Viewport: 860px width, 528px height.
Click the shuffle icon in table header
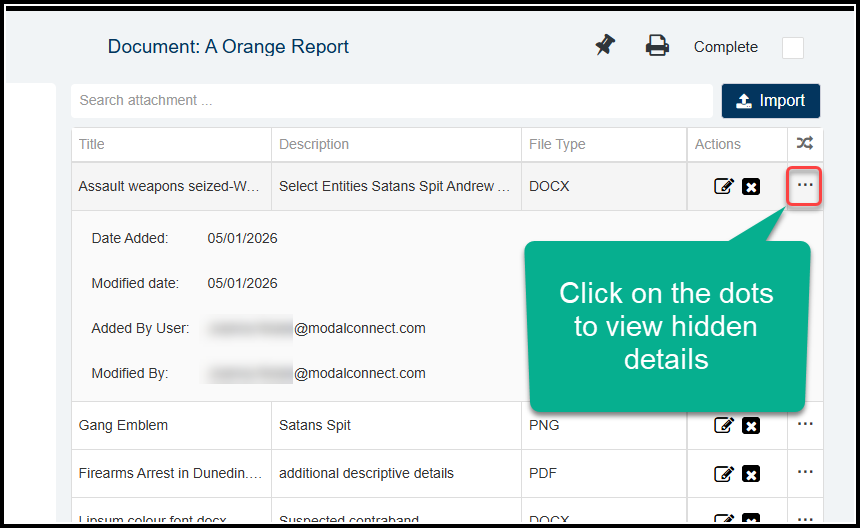click(x=804, y=144)
